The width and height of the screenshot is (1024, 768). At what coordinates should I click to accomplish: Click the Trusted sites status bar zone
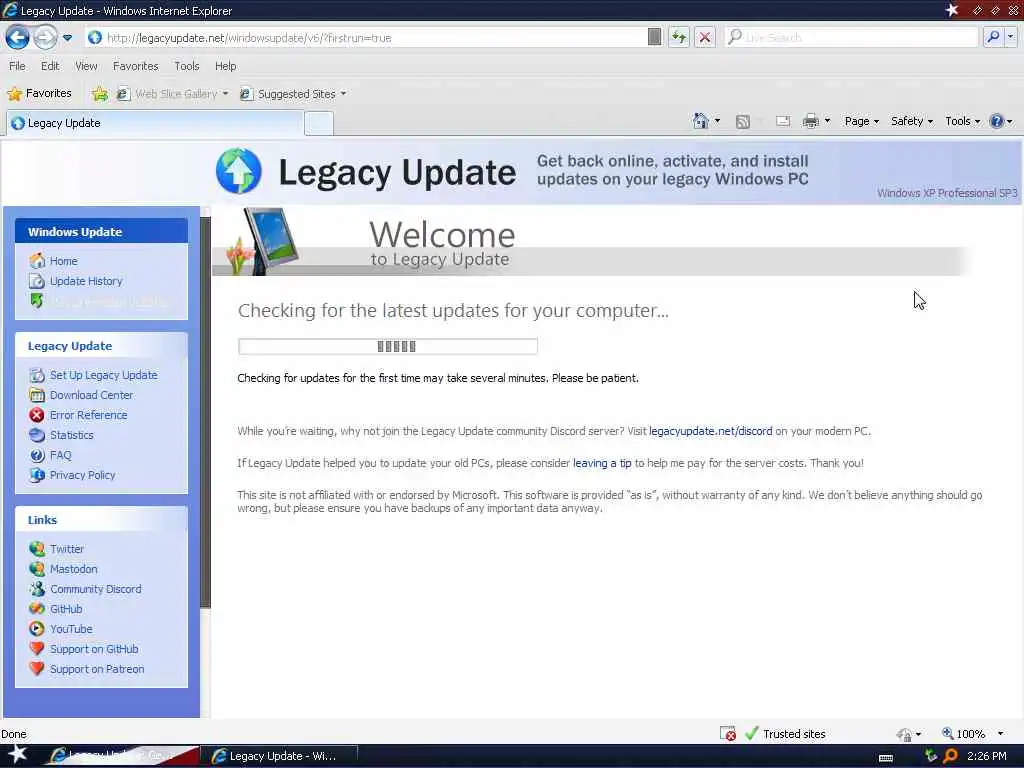click(x=786, y=734)
